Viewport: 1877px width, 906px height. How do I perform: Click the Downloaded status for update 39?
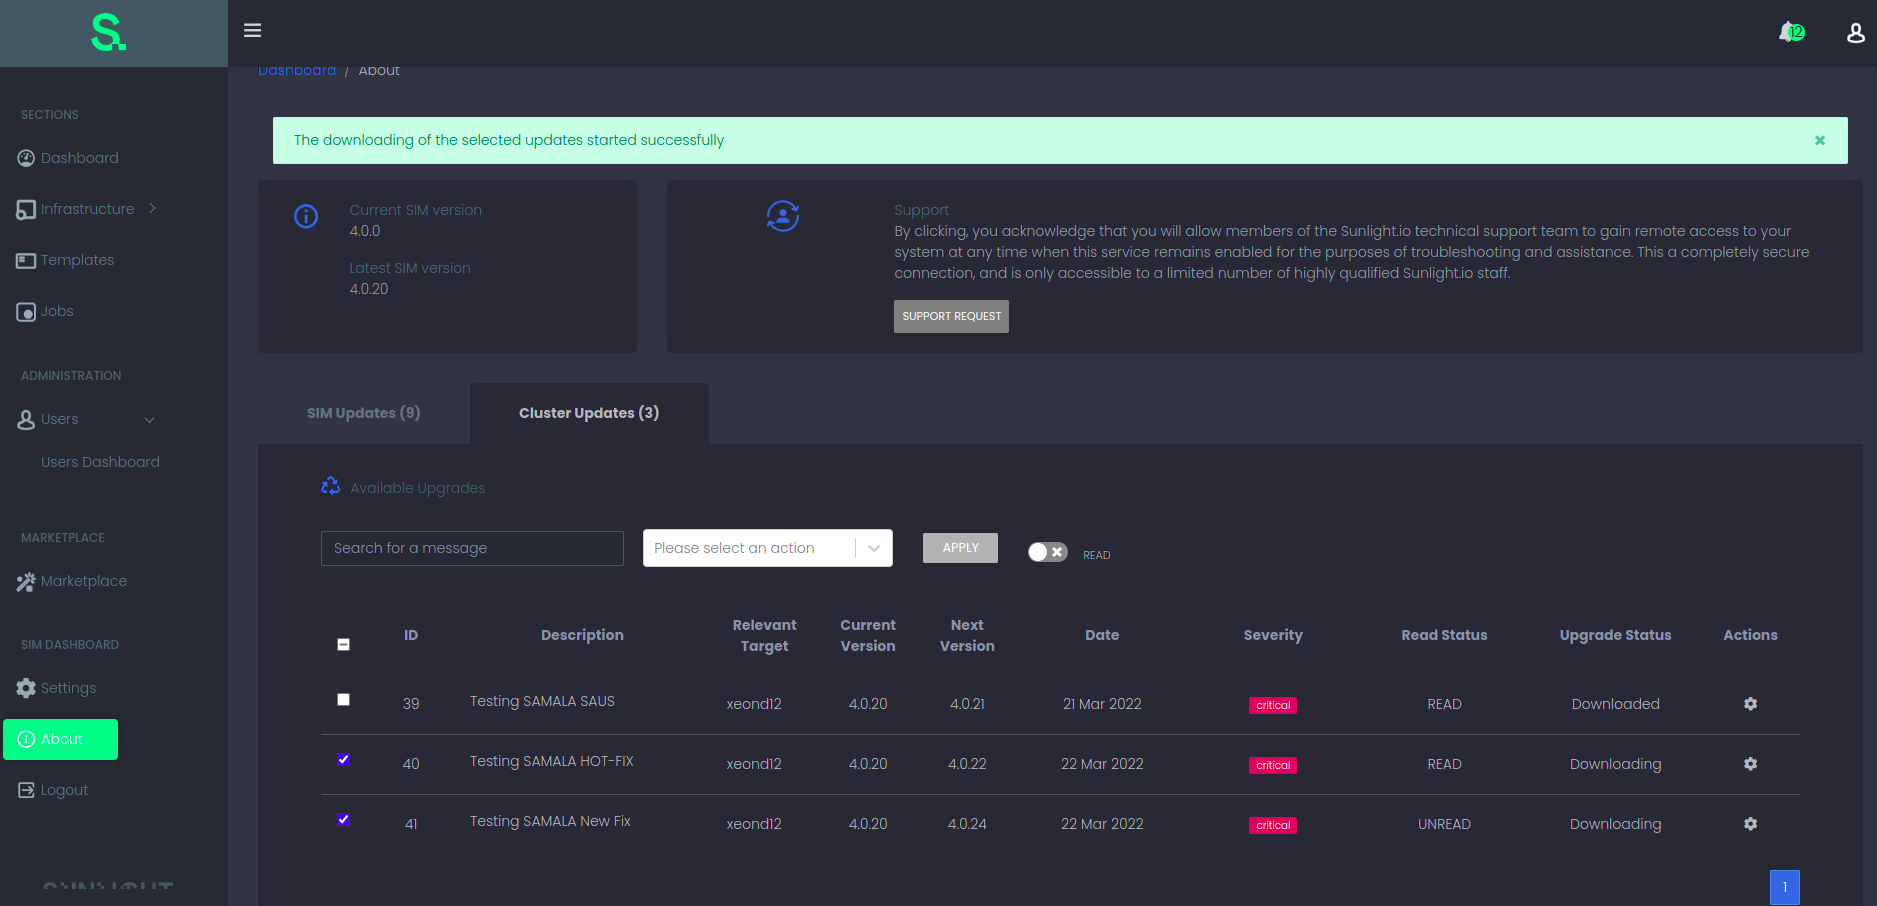coord(1615,704)
